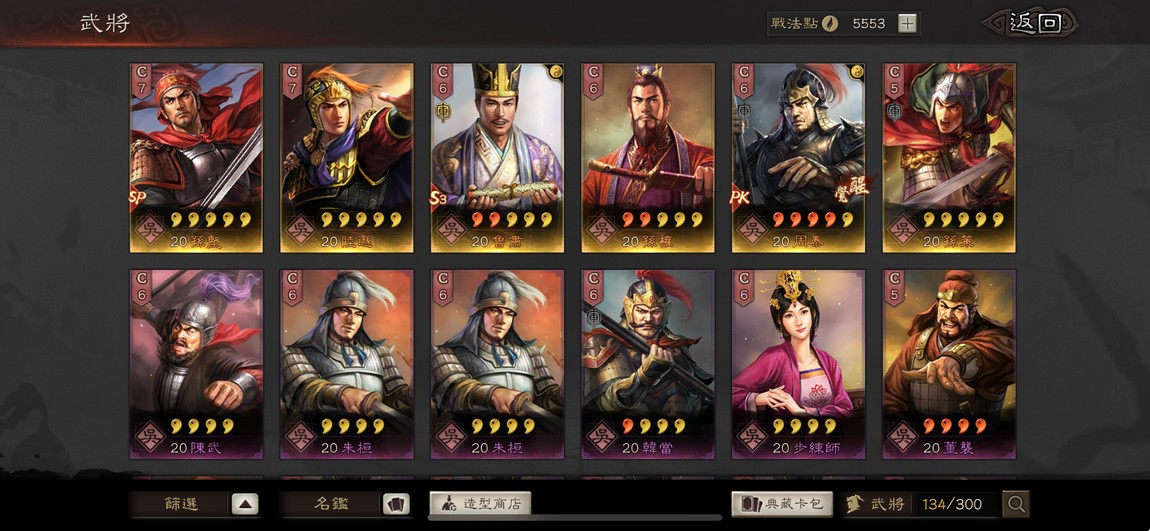1150x531 pixels.
Task: Choose the 董襲 general card
Action: click(949, 364)
